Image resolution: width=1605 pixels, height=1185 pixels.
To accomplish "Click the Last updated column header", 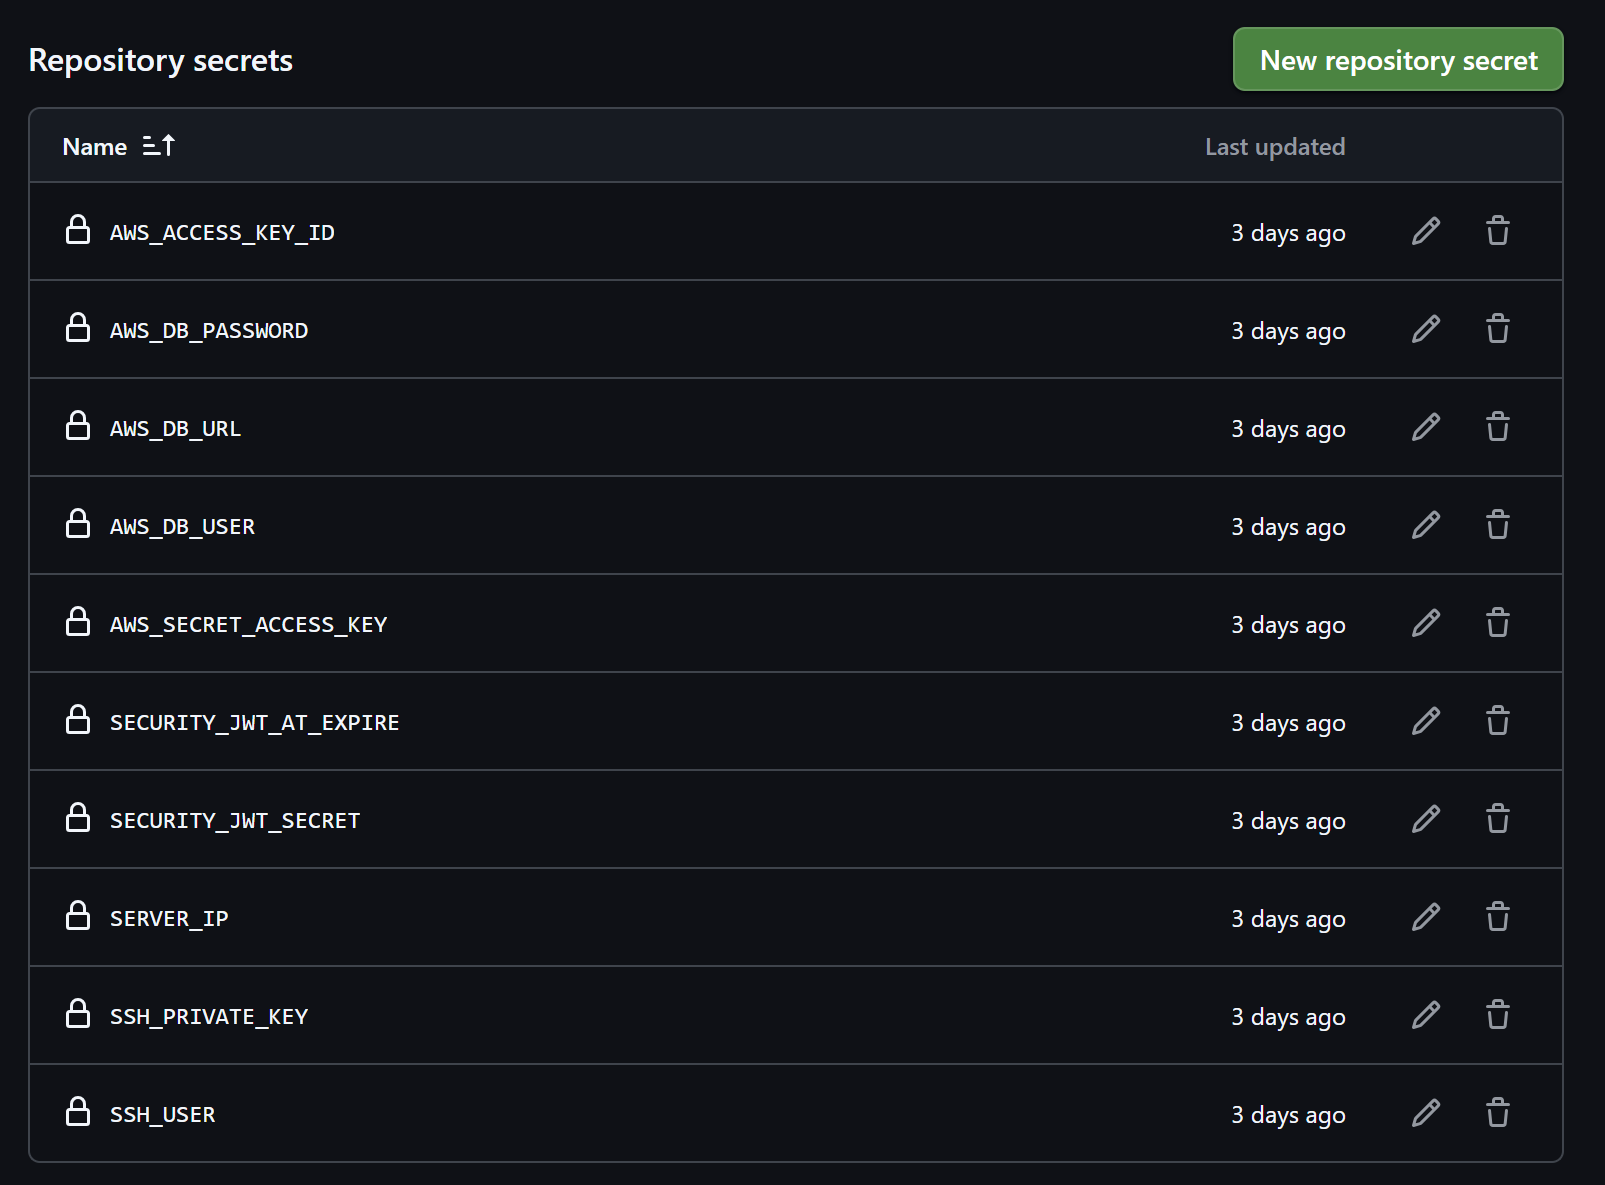I will (1275, 147).
